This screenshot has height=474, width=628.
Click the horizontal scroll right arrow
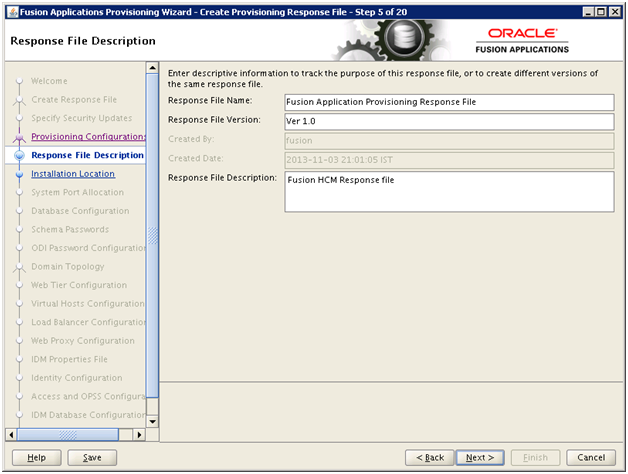[x=139, y=434]
